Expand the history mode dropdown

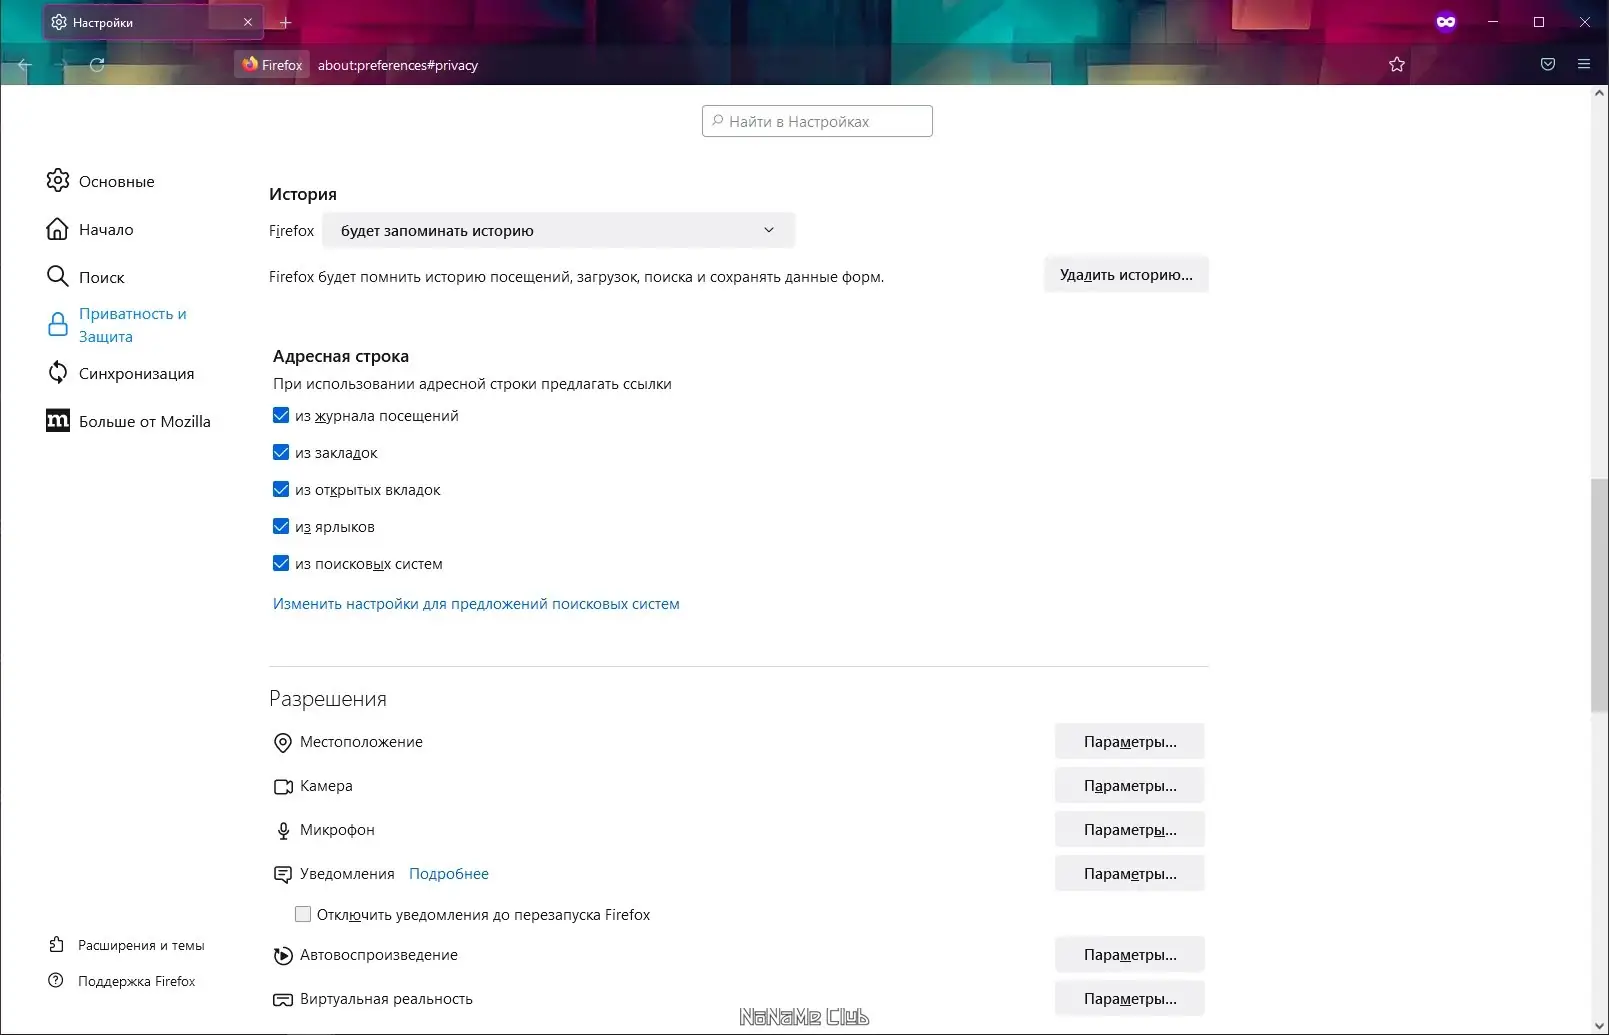coord(558,231)
